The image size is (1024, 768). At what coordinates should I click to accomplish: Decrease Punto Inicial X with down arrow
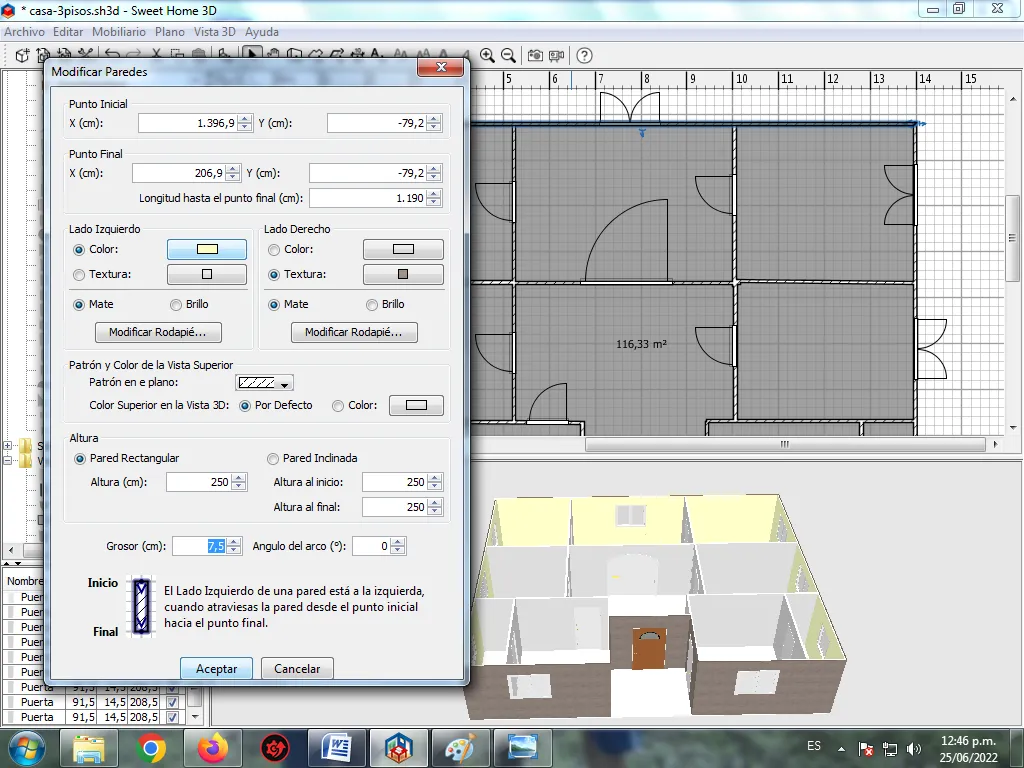click(x=245, y=127)
